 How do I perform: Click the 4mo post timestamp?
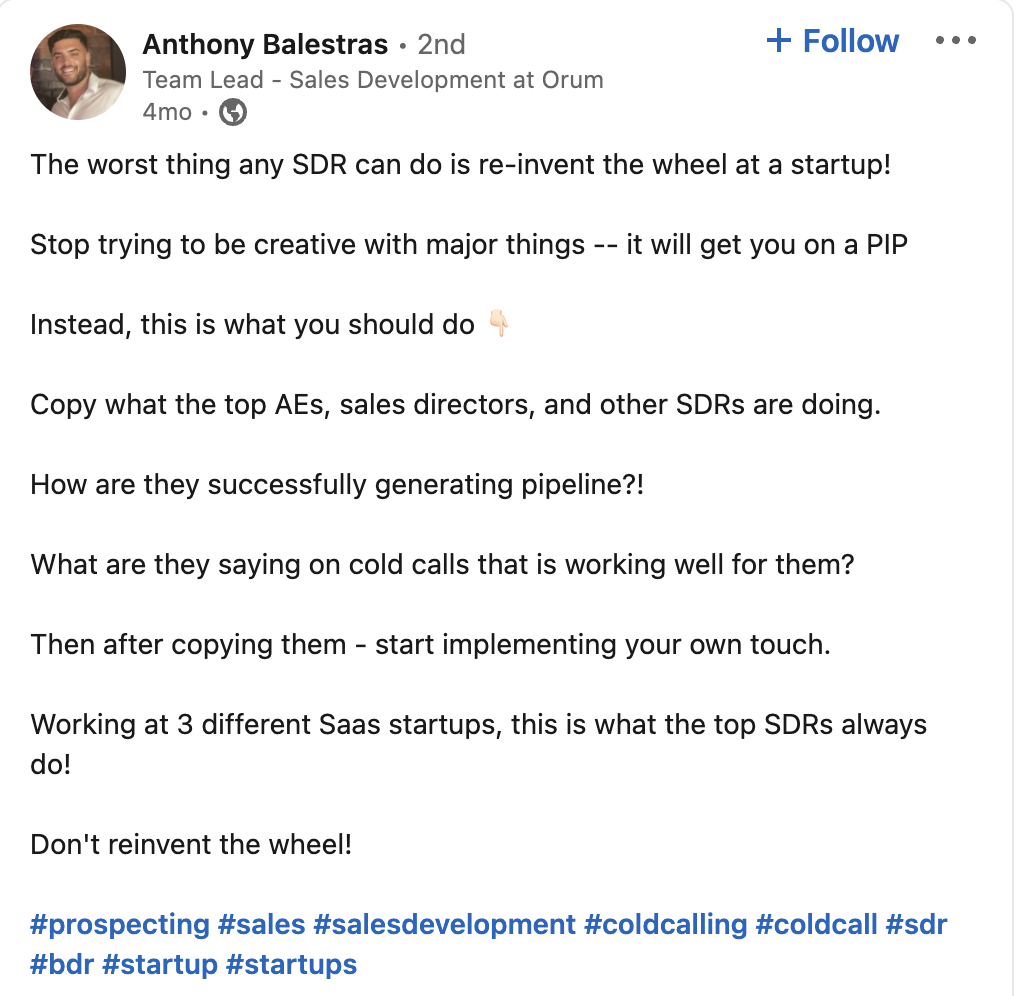pos(167,112)
